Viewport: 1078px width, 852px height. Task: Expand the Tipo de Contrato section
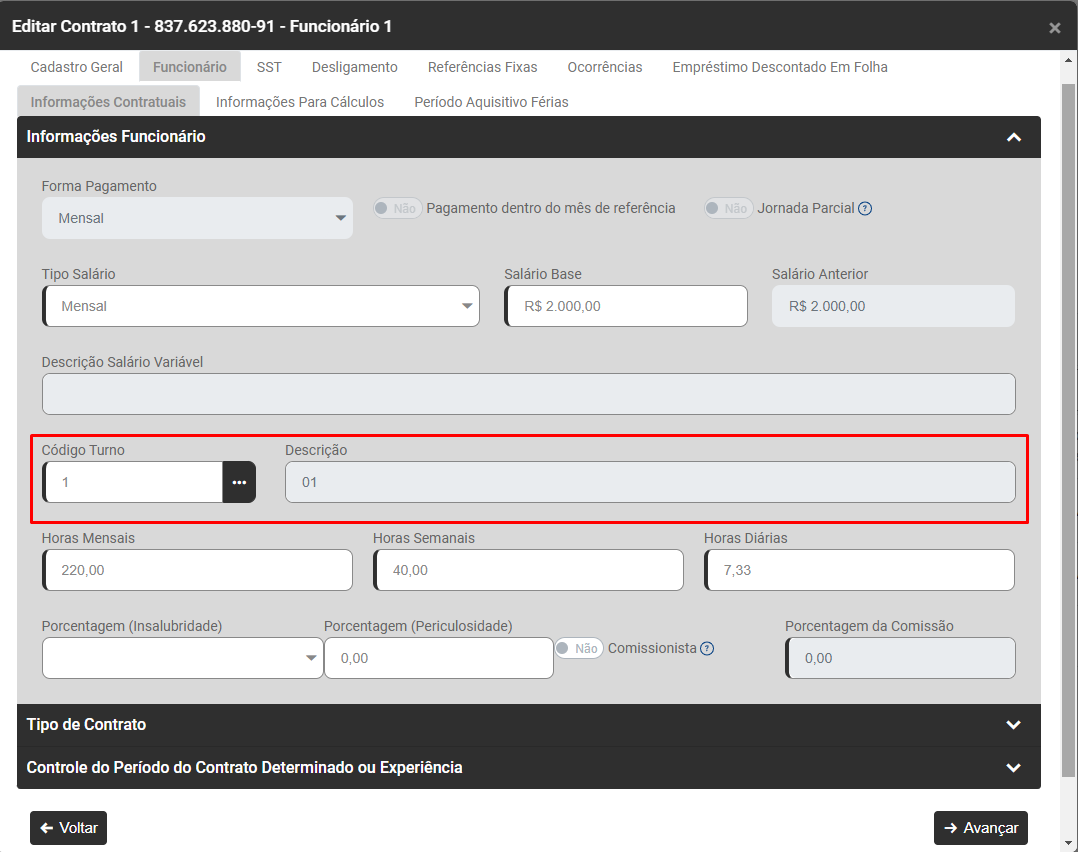click(x=1013, y=725)
